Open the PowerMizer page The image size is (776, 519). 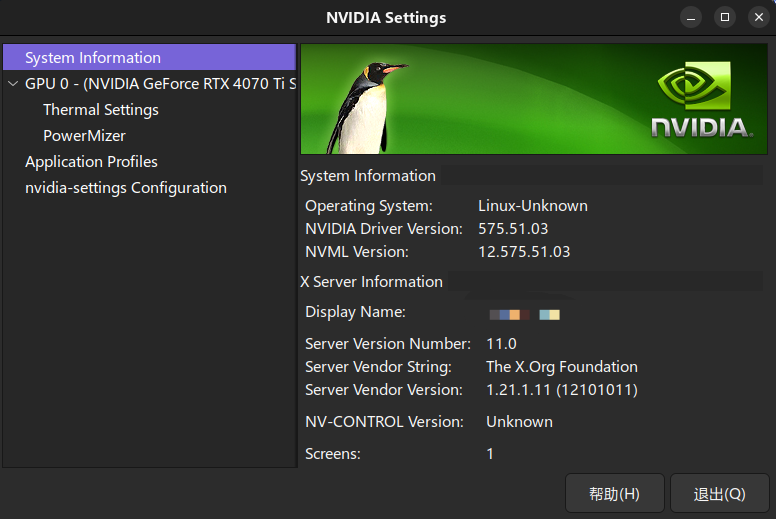(x=84, y=136)
